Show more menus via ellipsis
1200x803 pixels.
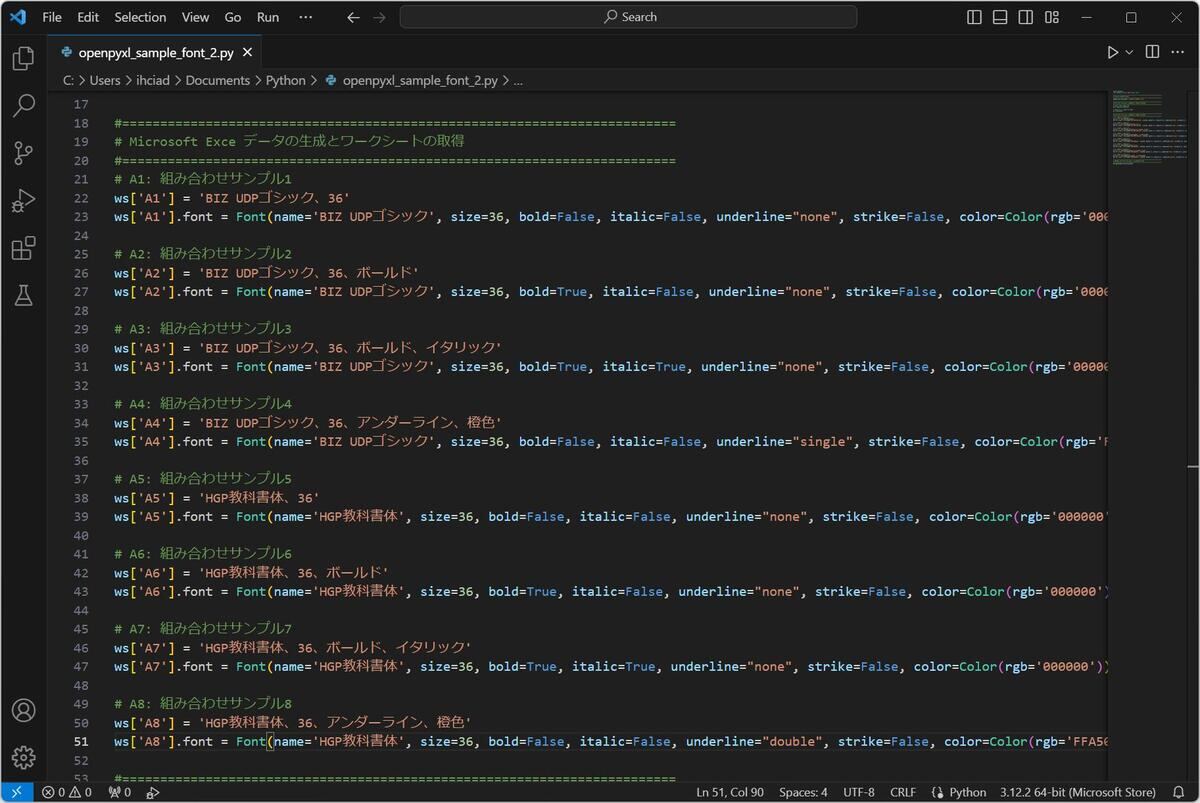click(x=306, y=17)
